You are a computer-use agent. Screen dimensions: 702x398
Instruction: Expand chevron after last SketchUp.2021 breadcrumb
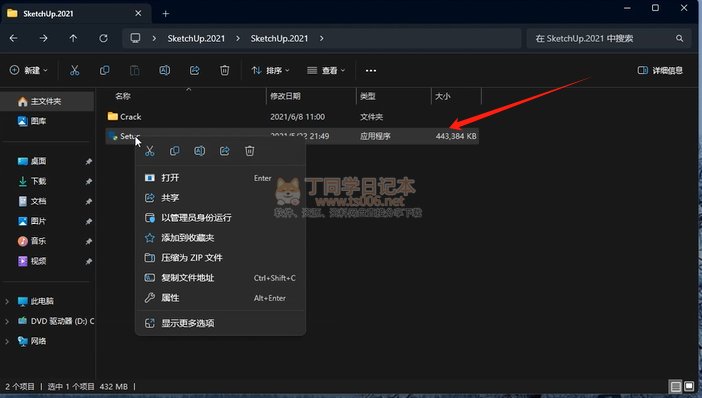pos(321,39)
